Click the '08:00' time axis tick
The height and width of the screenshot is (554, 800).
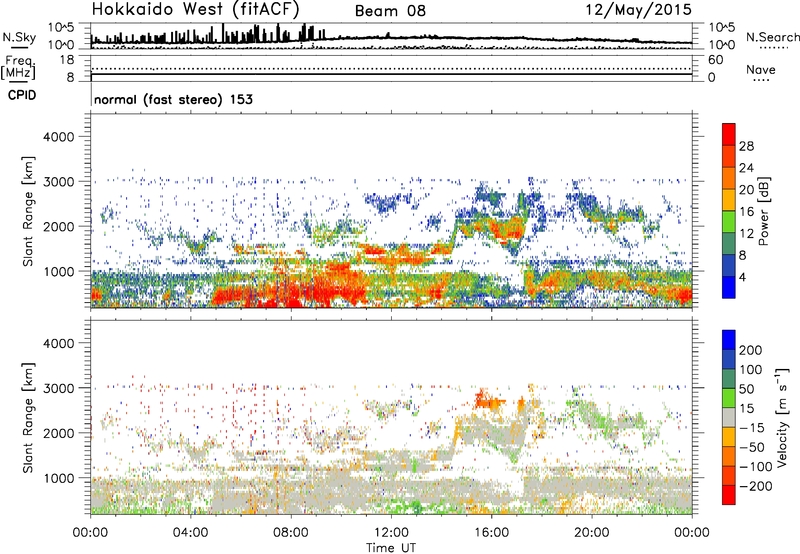pyautogui.click(x=291, y=533)
